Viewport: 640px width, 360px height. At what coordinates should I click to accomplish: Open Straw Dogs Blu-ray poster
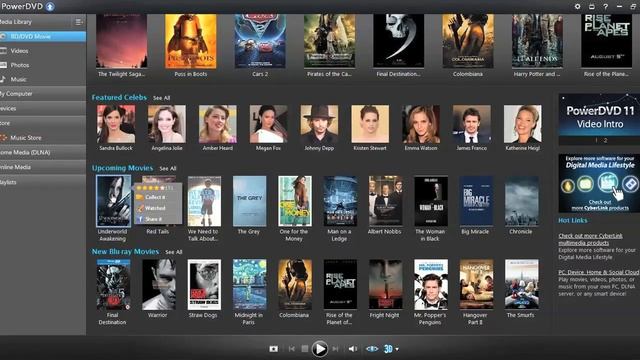(204, 284)
